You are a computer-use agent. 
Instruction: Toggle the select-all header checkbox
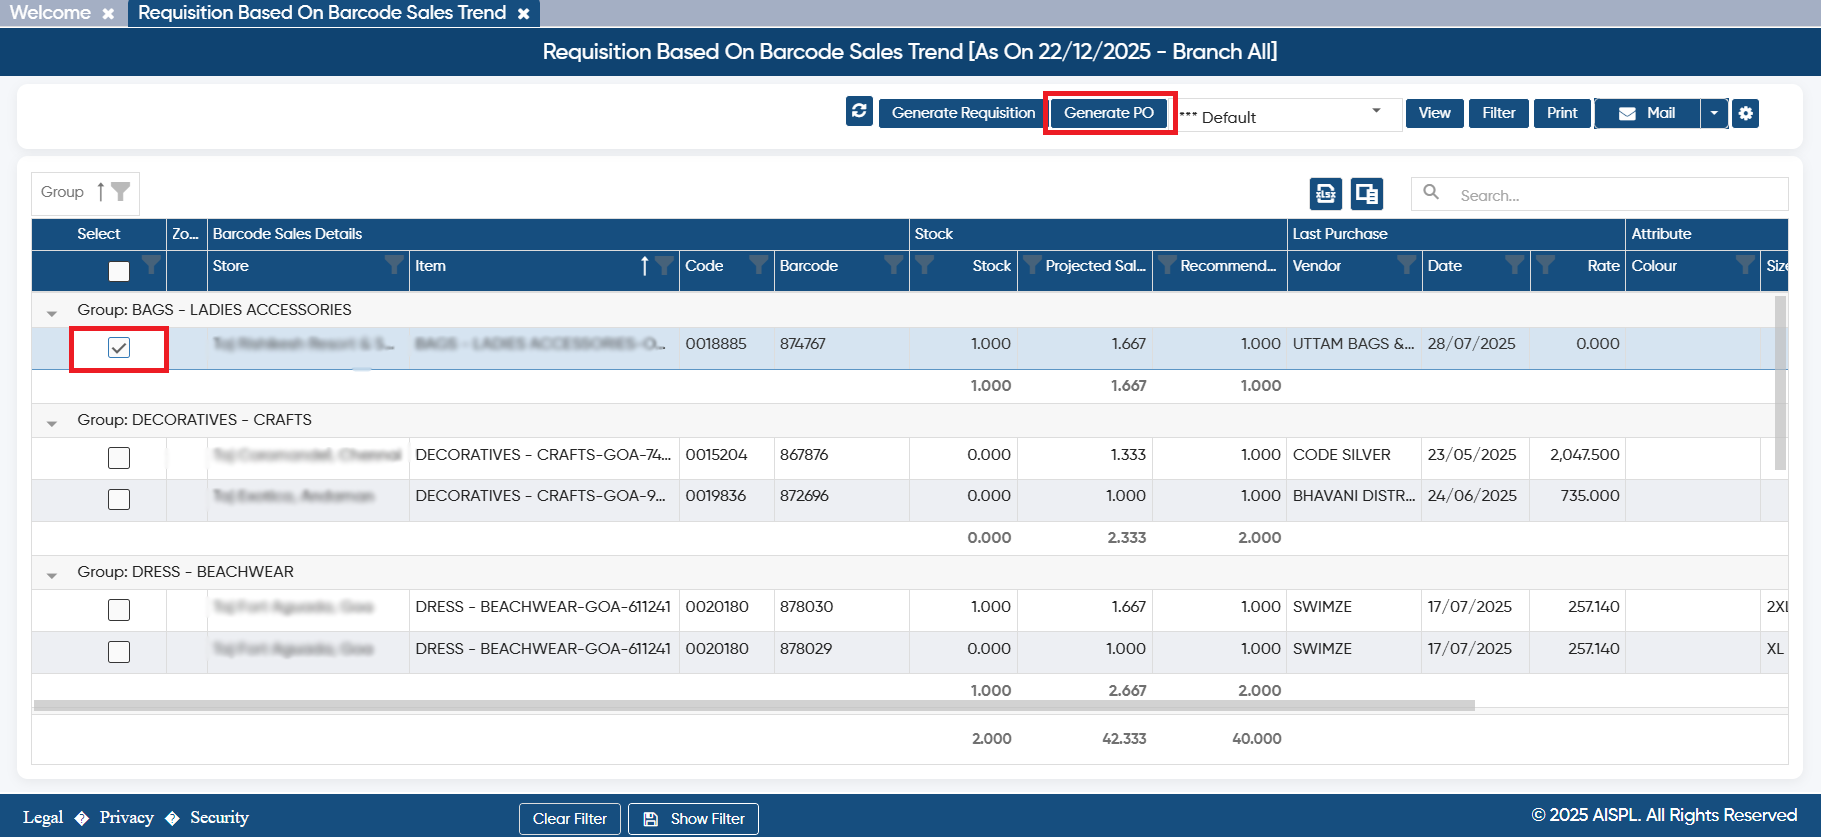click(119, 271)
